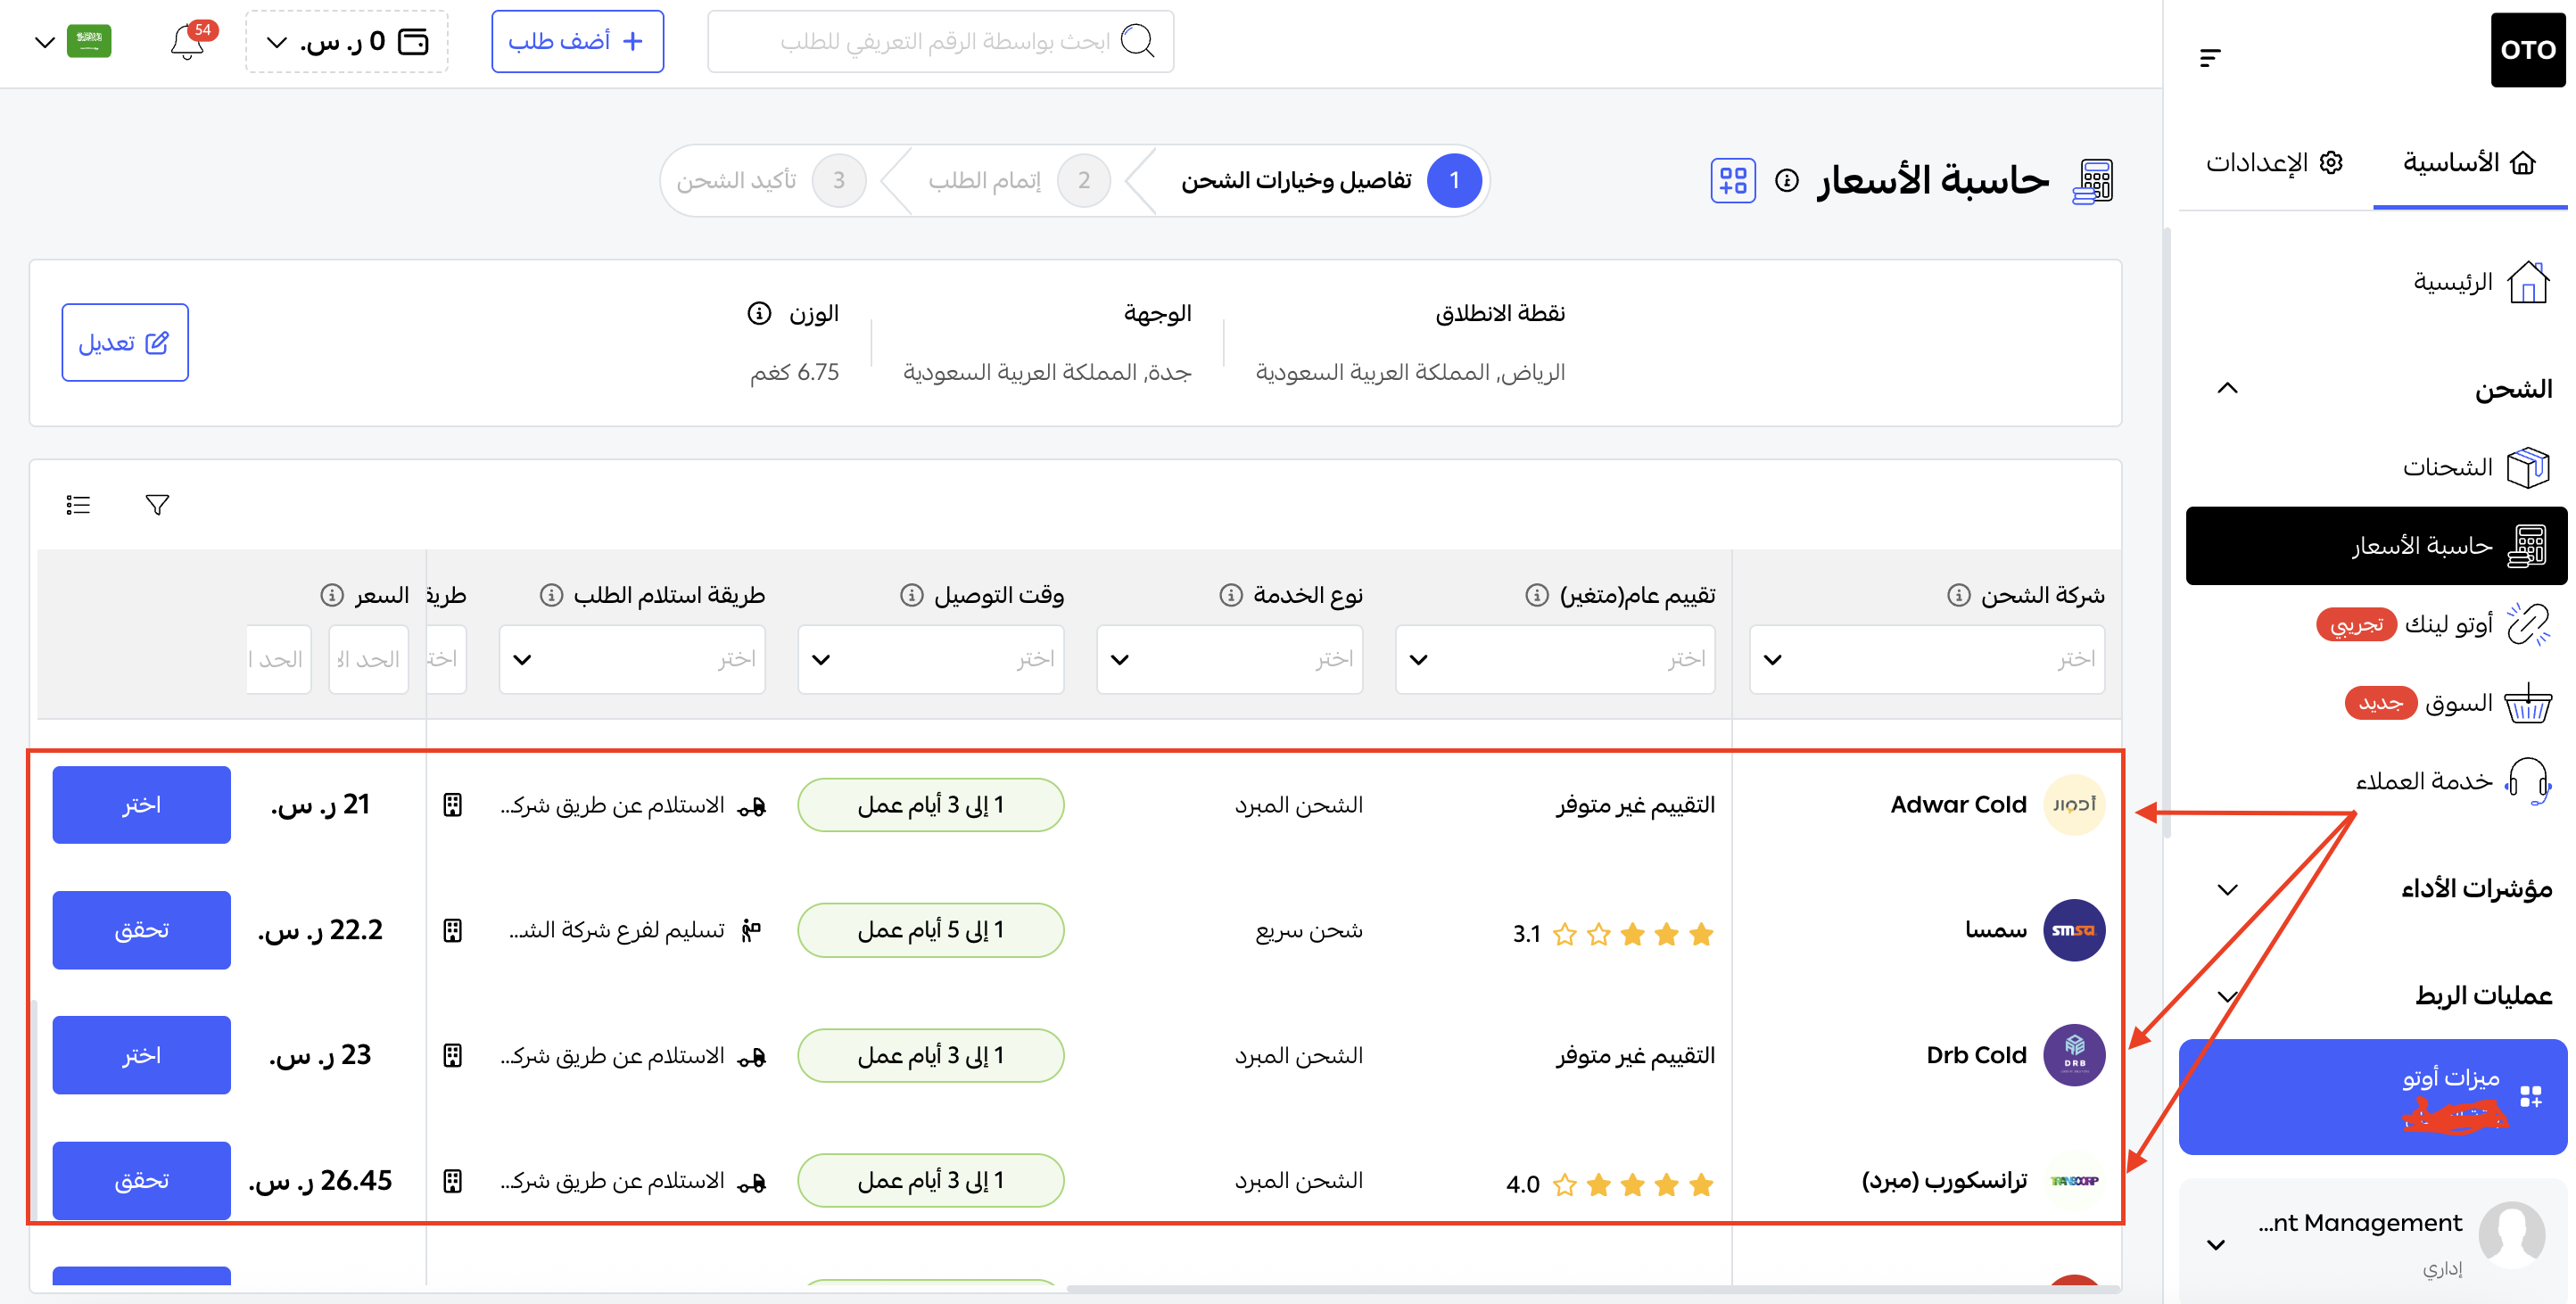Open خدمة العملاء in sidebar

click(2452, 782)
